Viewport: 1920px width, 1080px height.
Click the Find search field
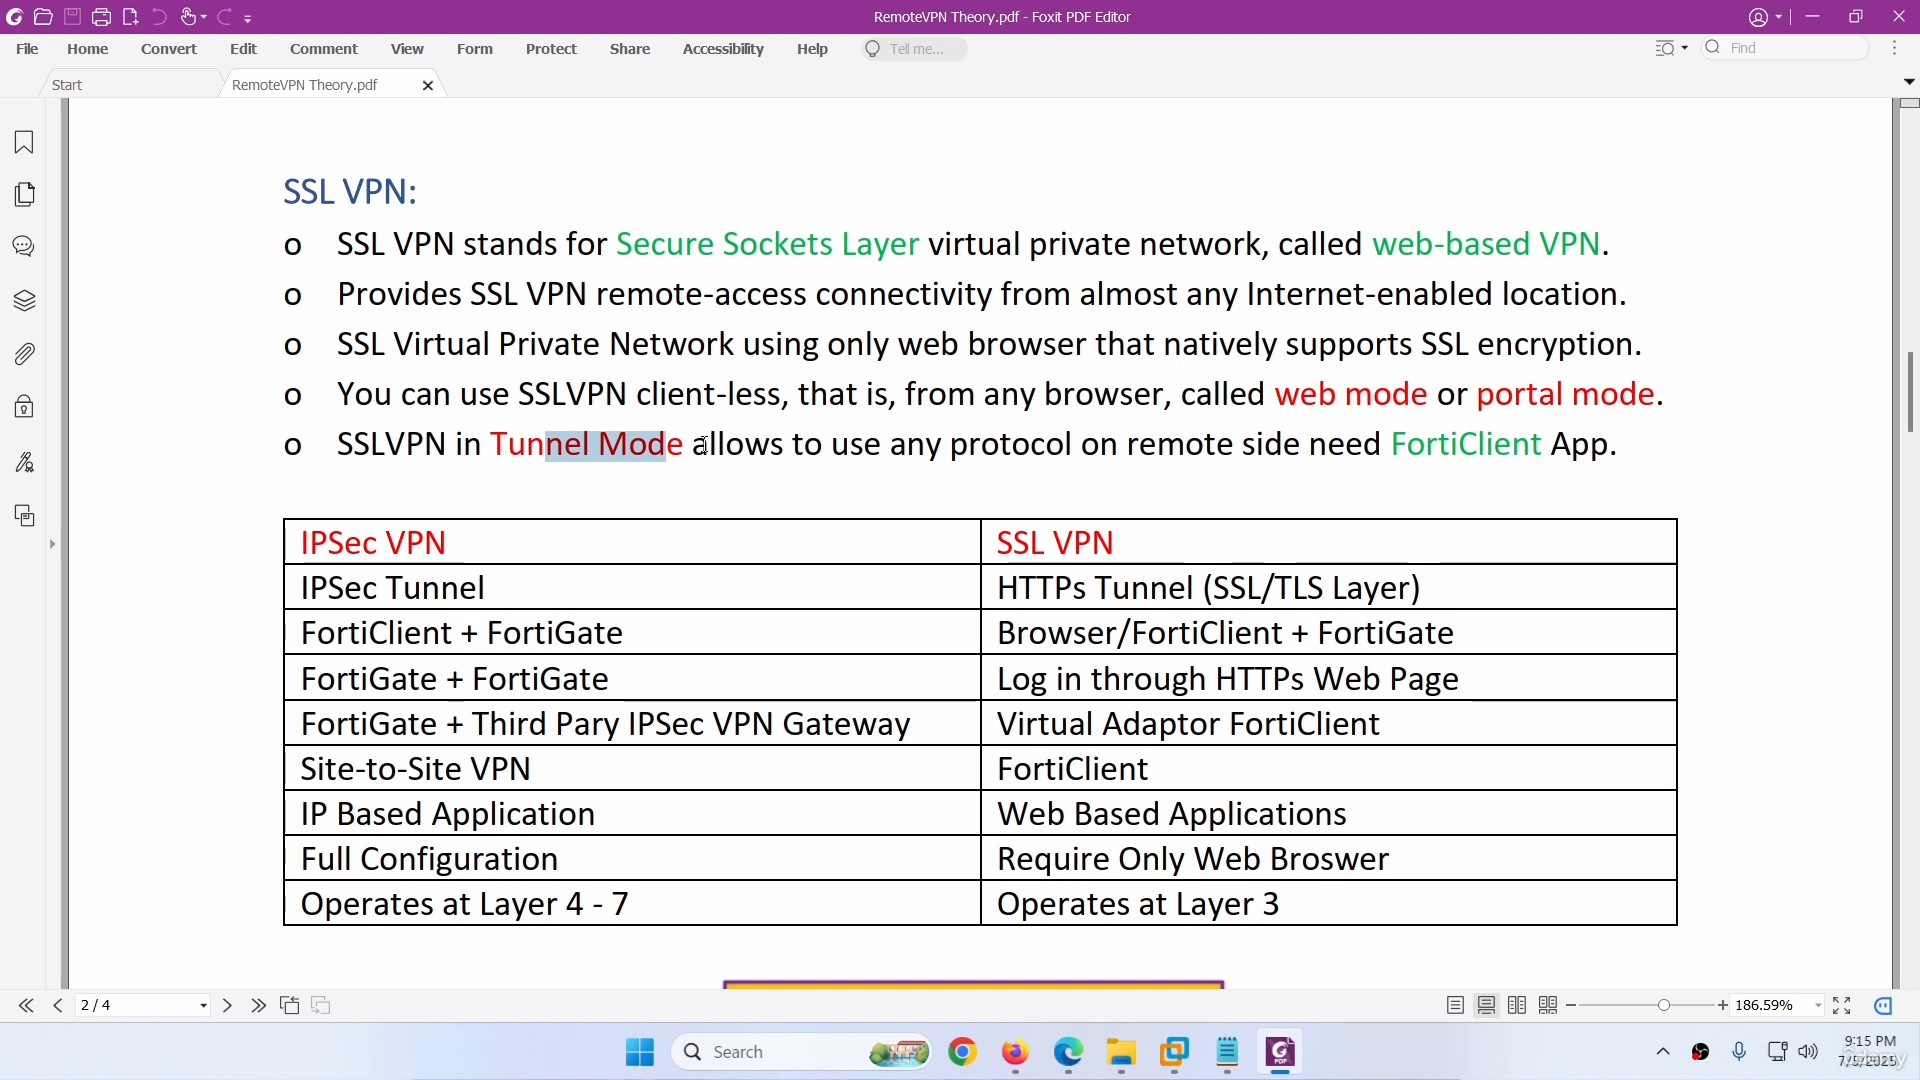(1785, 48)
